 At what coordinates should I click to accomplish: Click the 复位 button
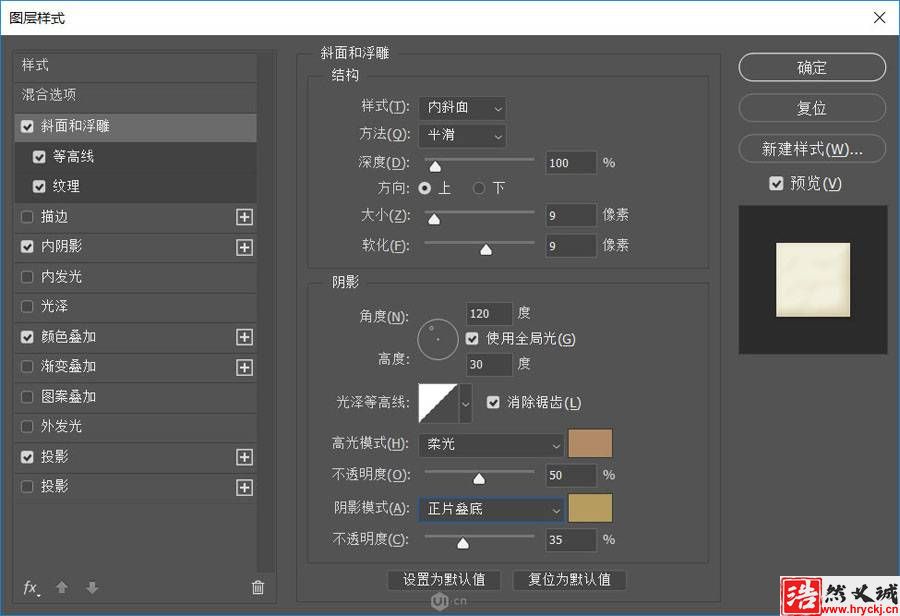(x=812, y=108)
